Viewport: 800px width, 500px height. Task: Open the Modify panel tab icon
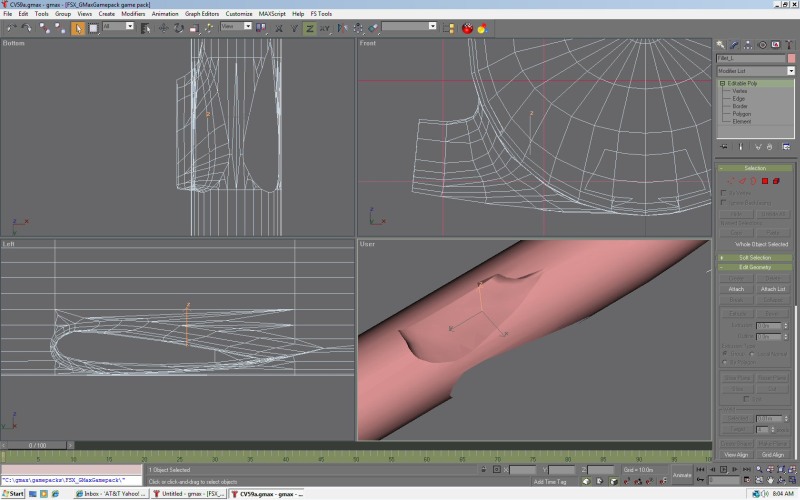tap(734, 44)
